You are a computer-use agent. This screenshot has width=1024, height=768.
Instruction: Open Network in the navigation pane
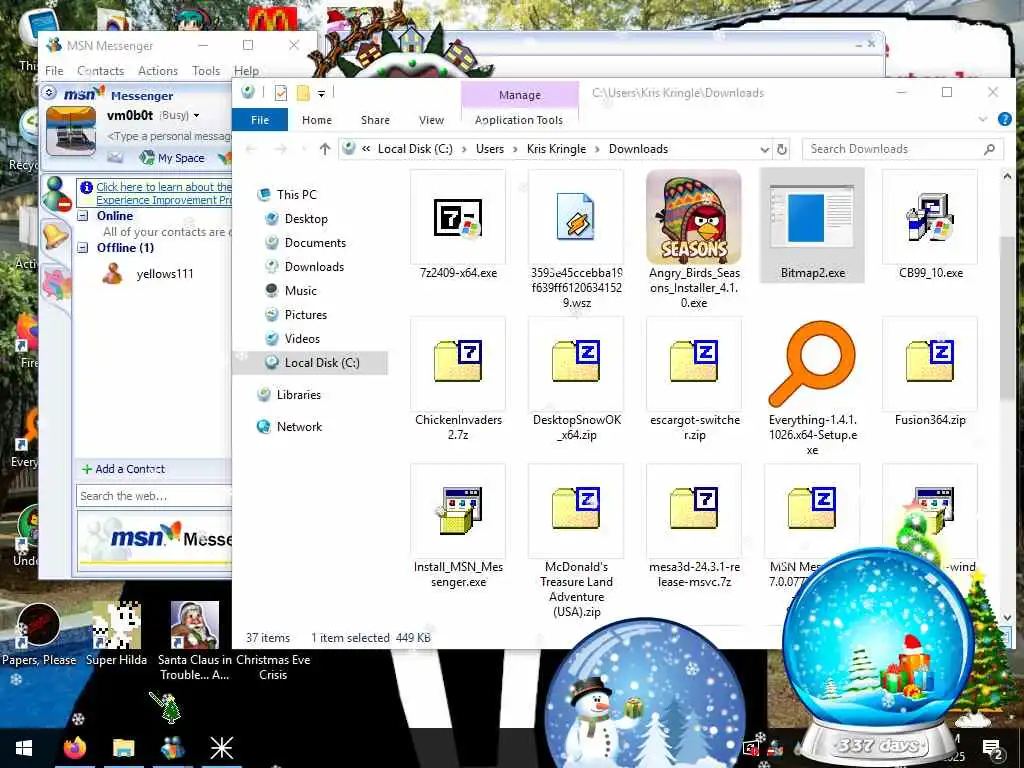point(299,426)
